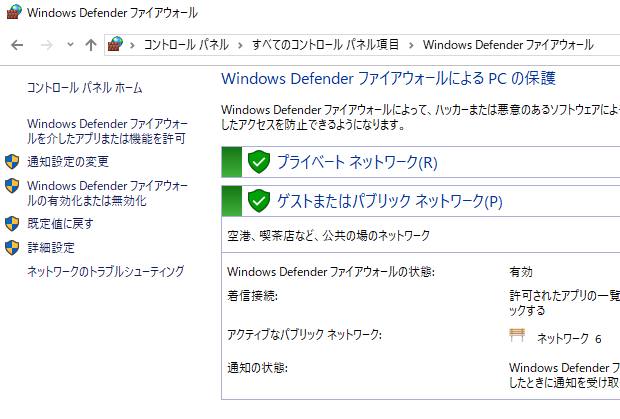Expand the chevron after すべてのコントロール パネル項目

[x=409, y=45]
